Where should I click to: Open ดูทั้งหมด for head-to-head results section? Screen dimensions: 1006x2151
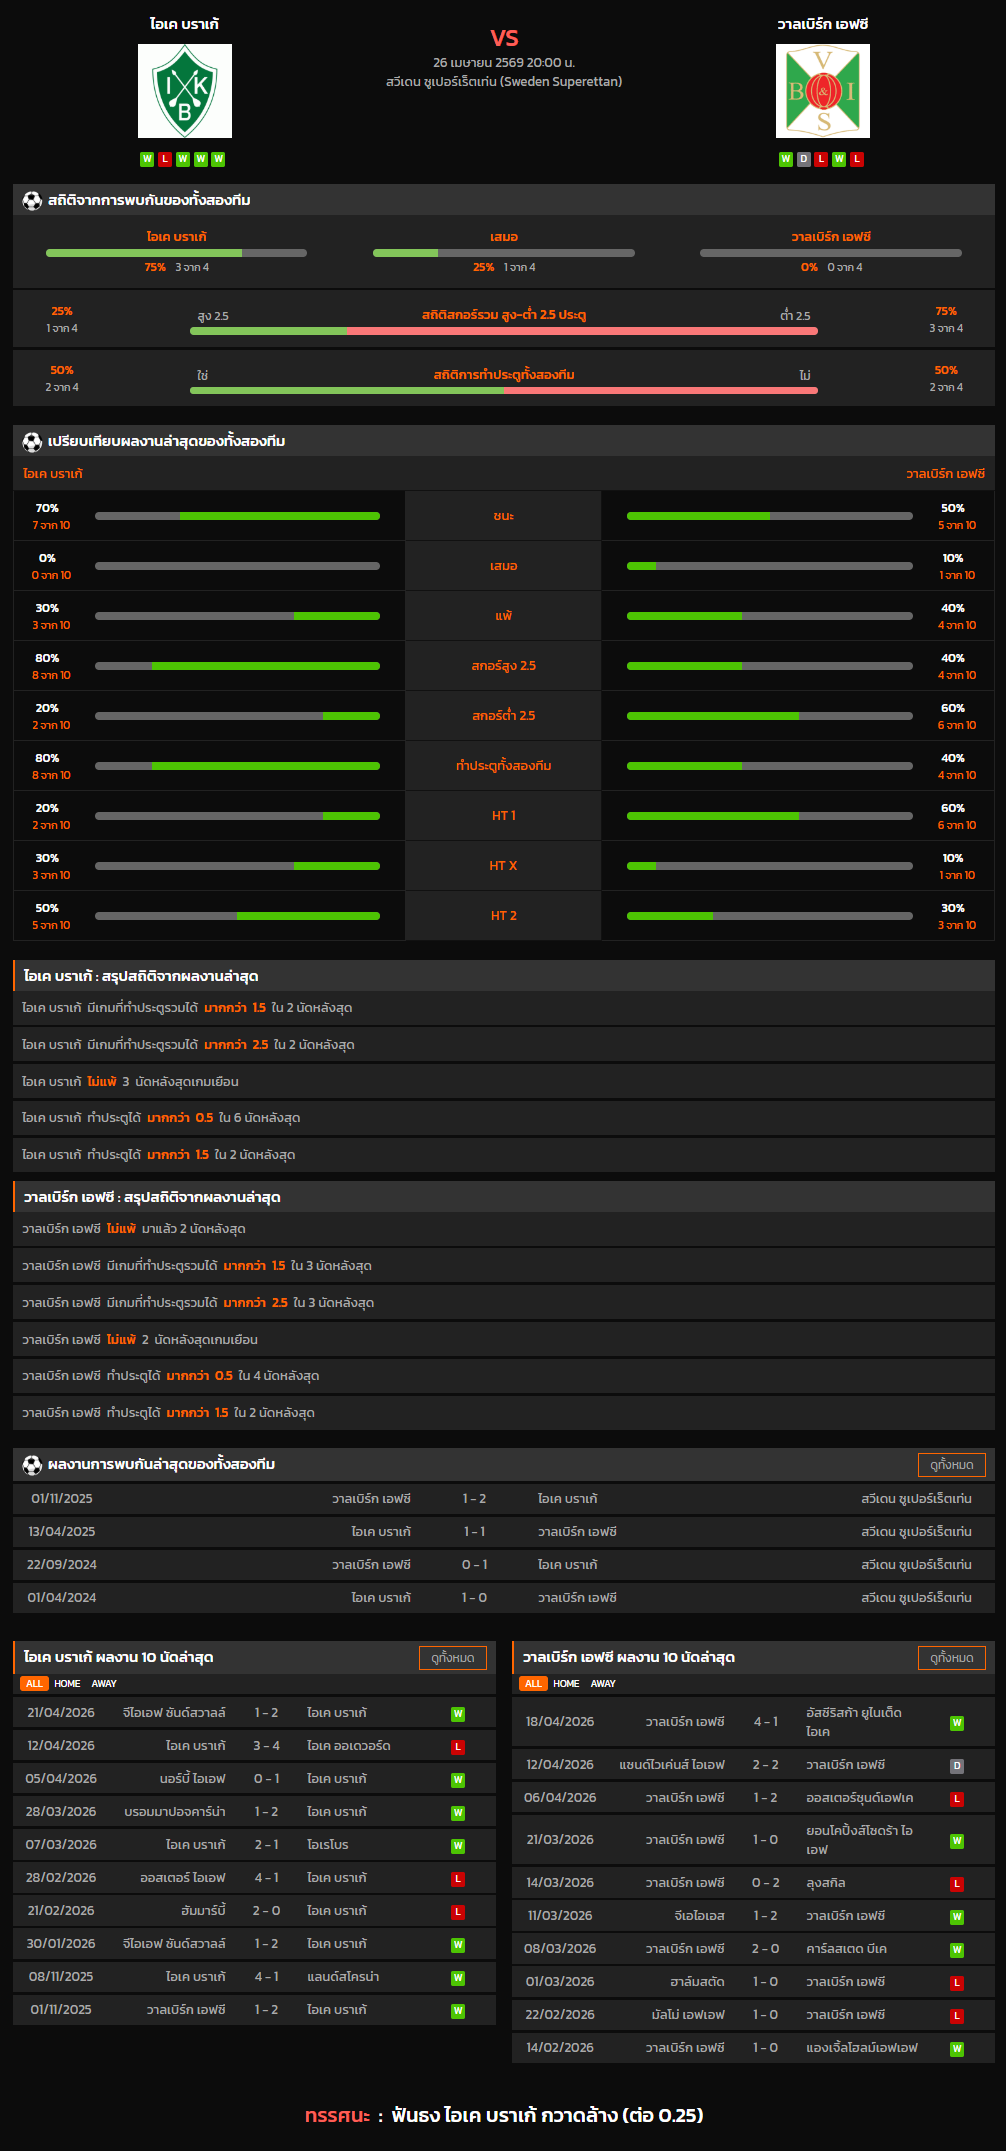click(x=951, y=1464)
